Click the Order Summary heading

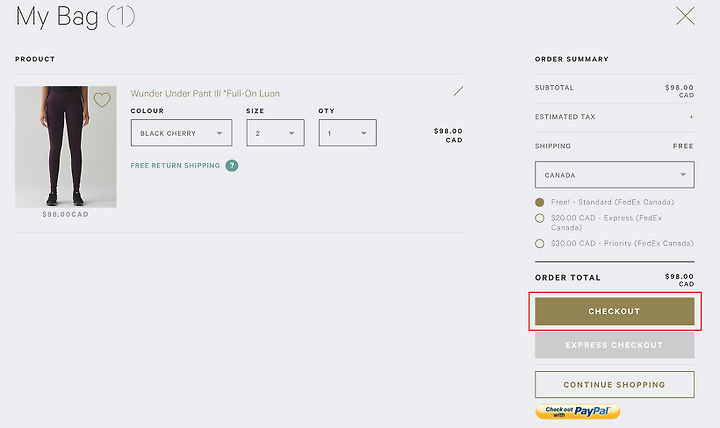572,59
